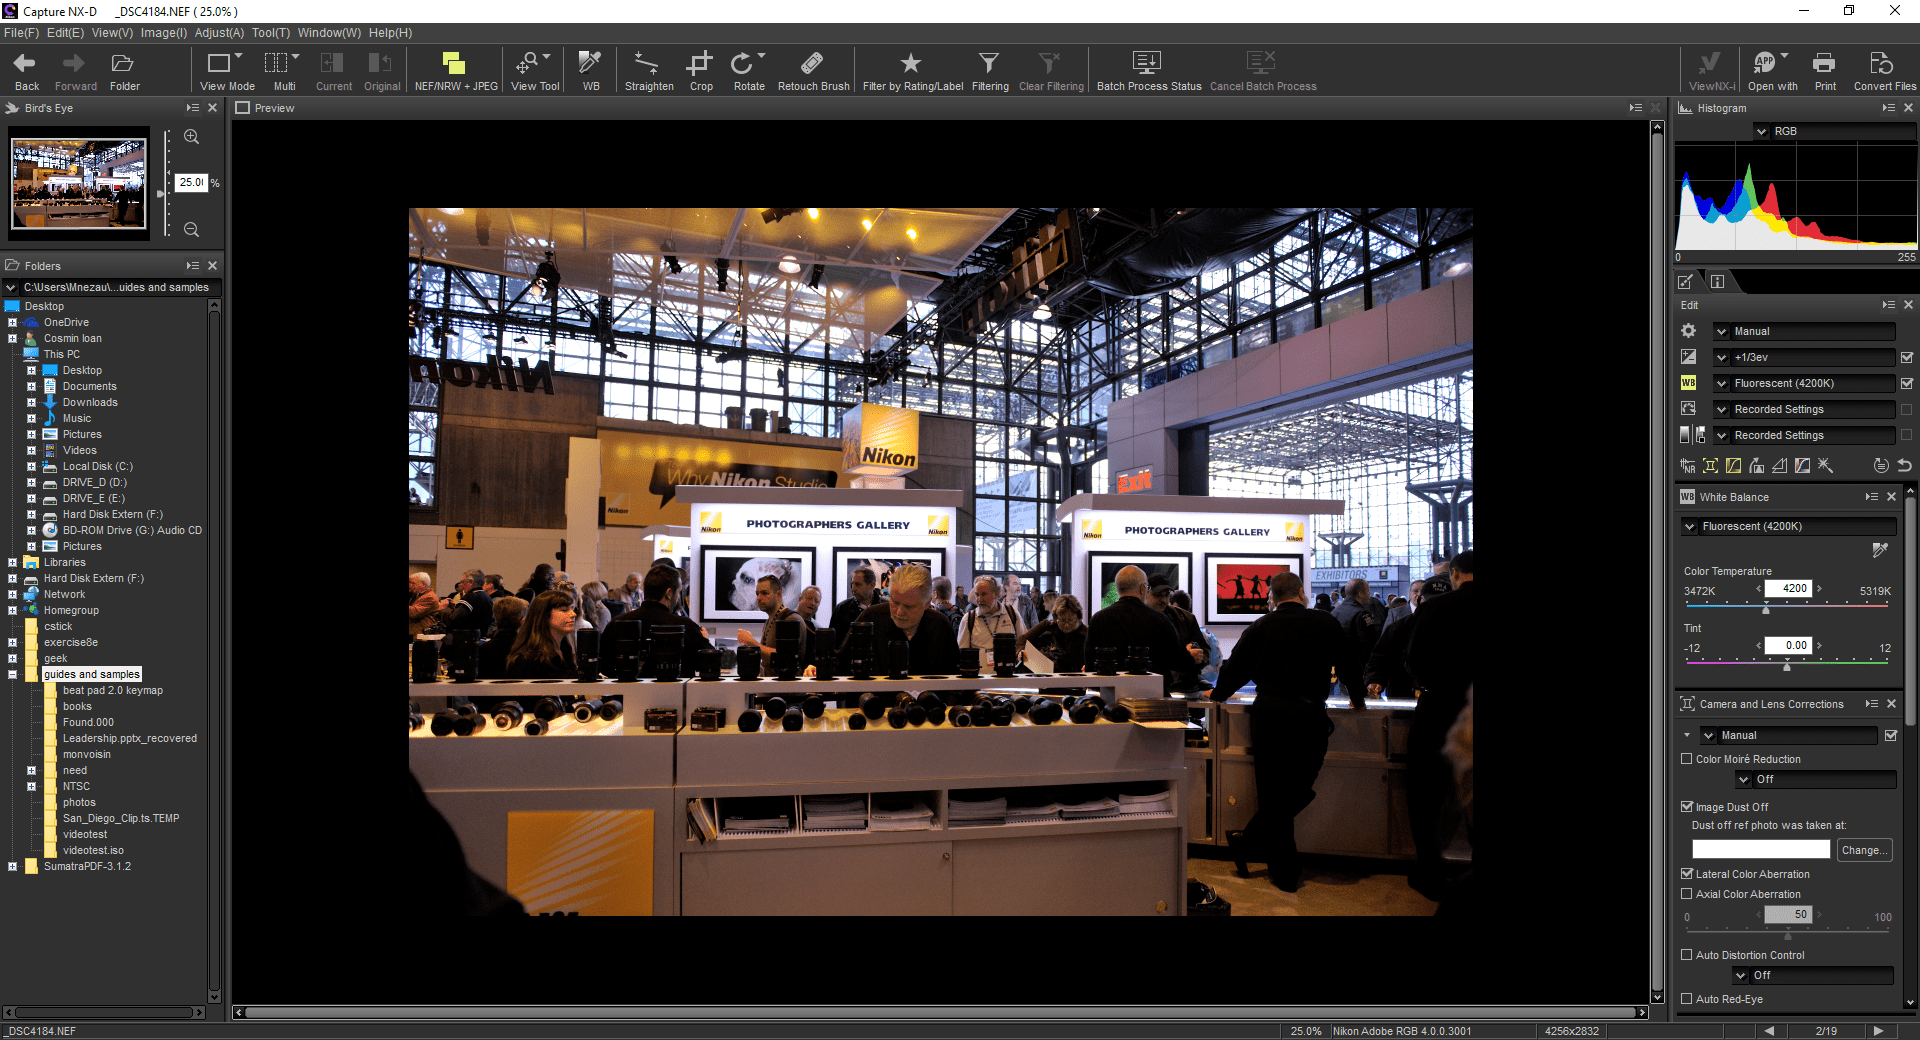The width and height of the screenshot is (1920, 1040).
Task: Click the revert adjustments circular icon
Action: [1881, 466]
